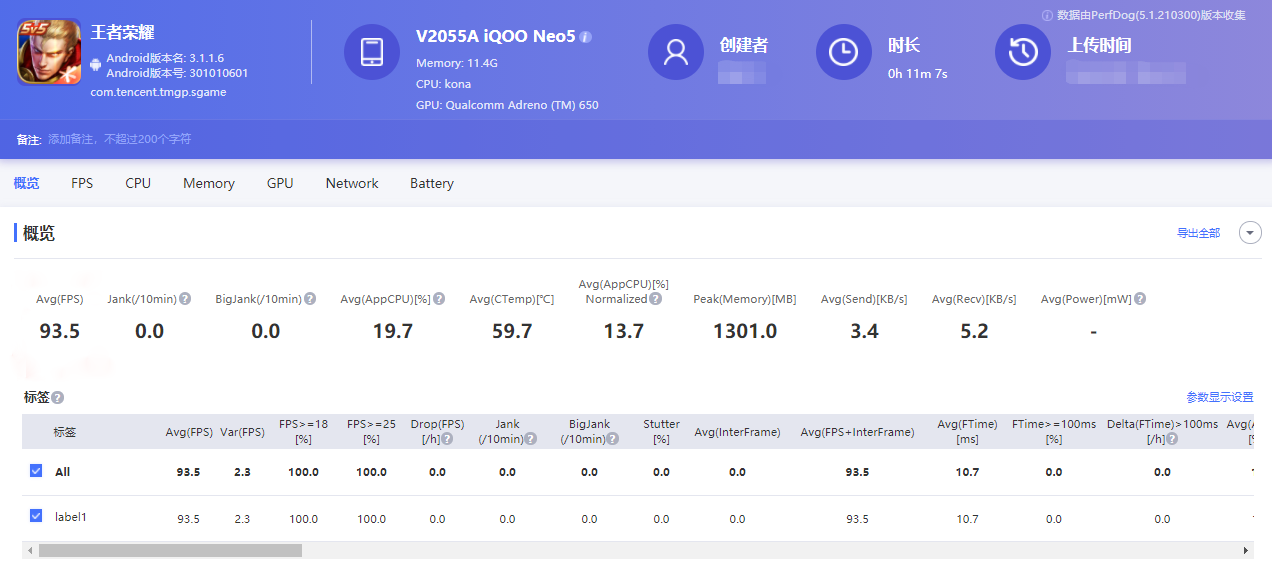Viewport: 1272px width, 572px height.
Task: Click the Avg(AppCPU) value 19.7
Action: [393, 331]
